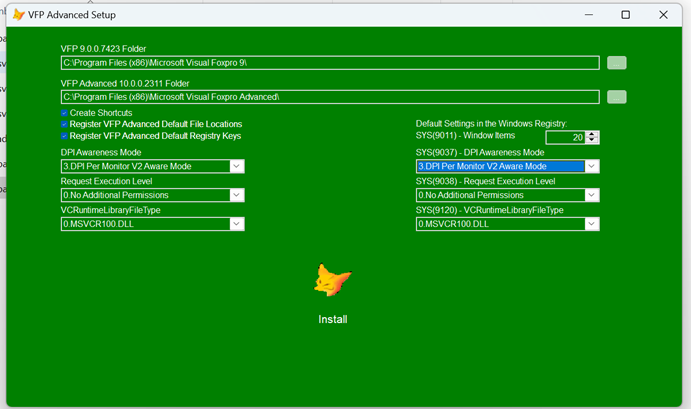Image resolution: width=691 pixels, height=409 pixels.
Task: Open the left DPI Awareness Mode dropdown
Action: 237,166
